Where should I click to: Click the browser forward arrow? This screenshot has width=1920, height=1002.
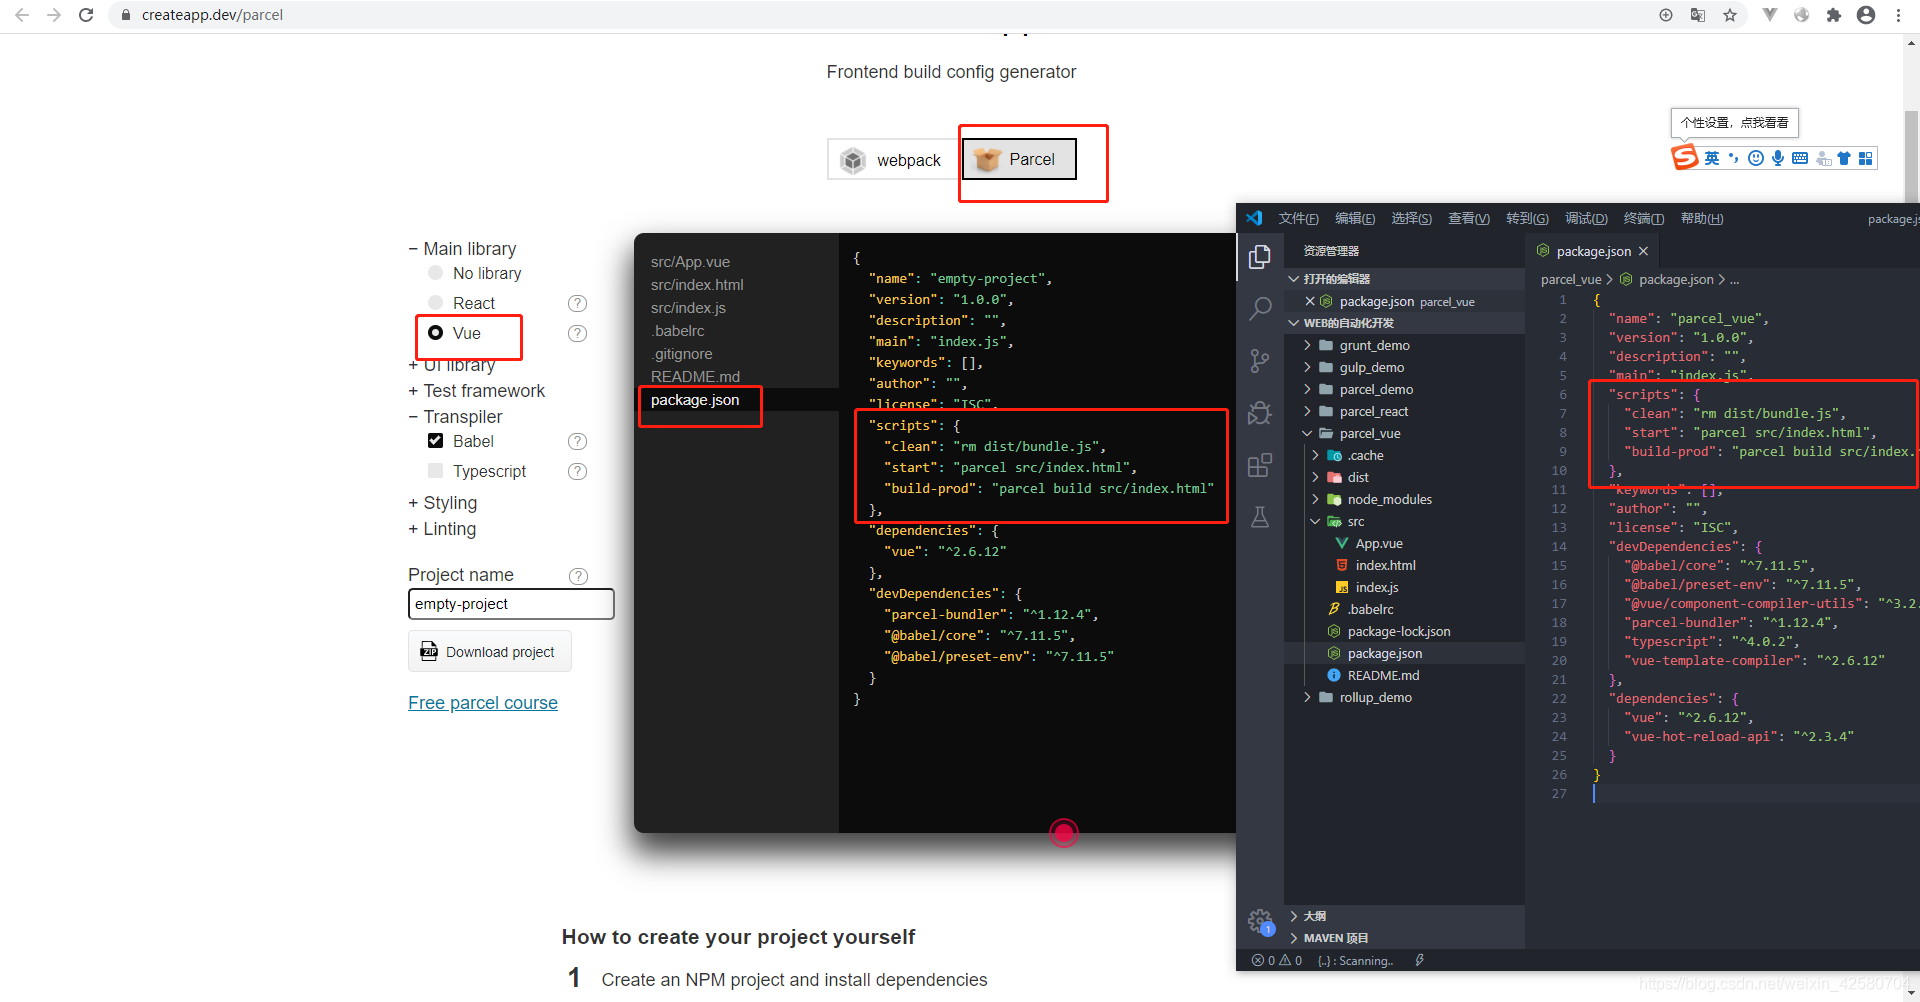coord(54,15)
